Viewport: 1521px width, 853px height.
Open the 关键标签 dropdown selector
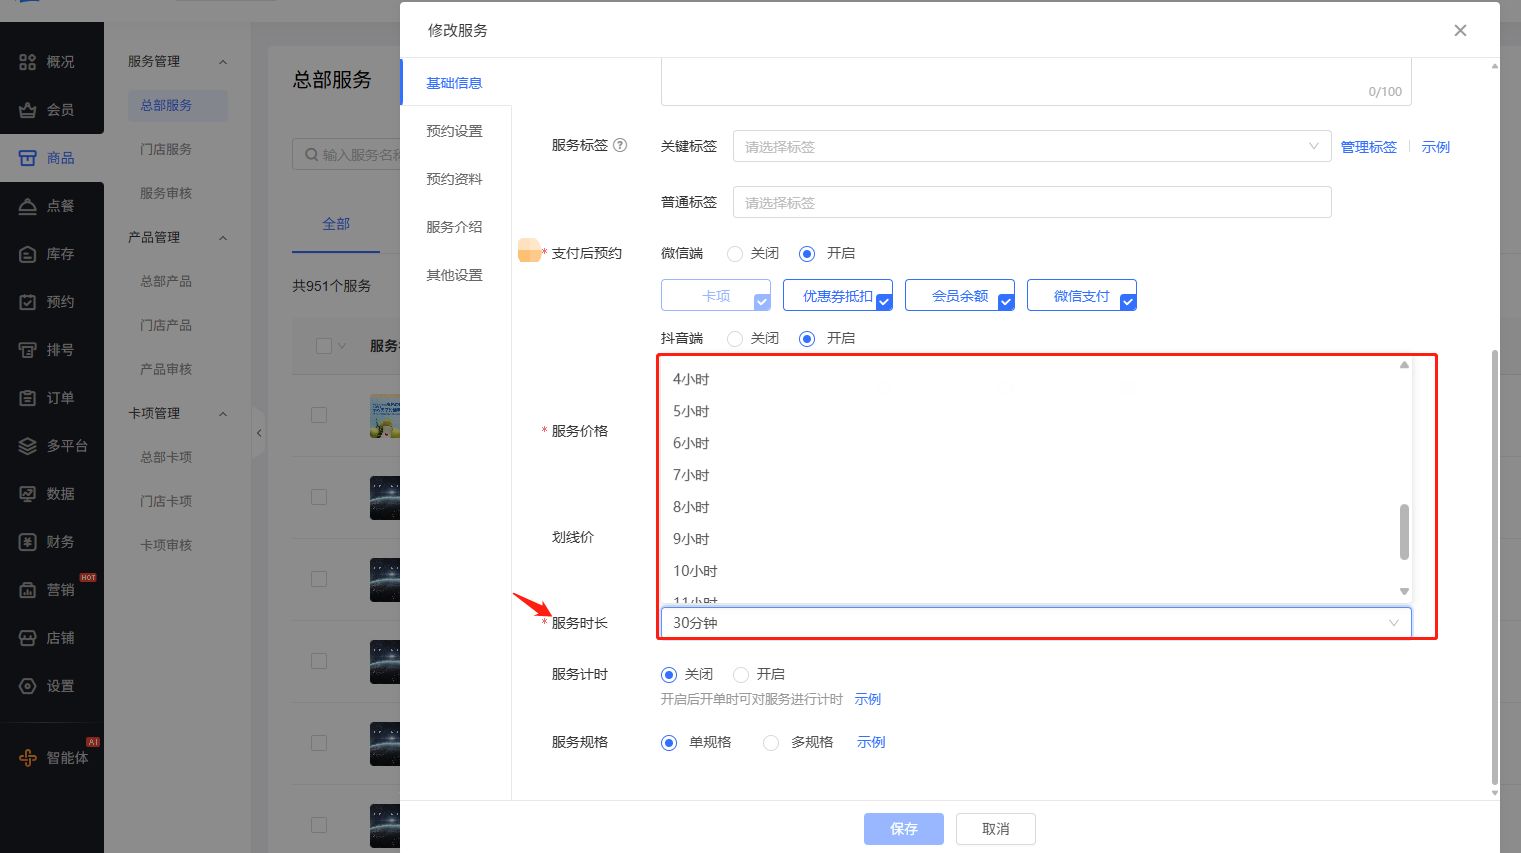pyautogui.click(x=1031, y=147)
